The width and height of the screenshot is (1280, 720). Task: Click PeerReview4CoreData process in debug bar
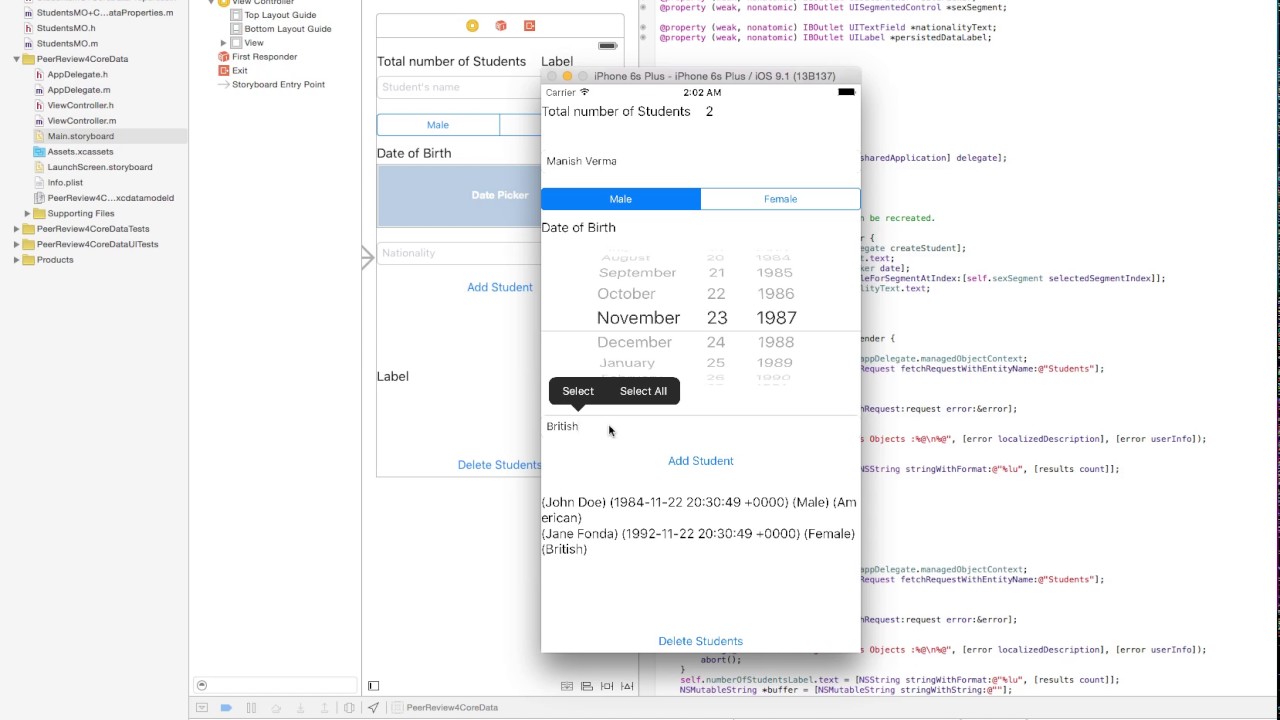coord(451,707)
